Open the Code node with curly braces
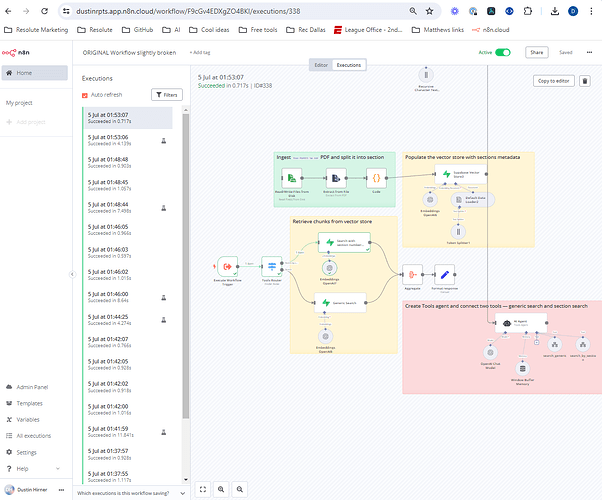This screenshot has width=602, height=500. click(376, 178)
